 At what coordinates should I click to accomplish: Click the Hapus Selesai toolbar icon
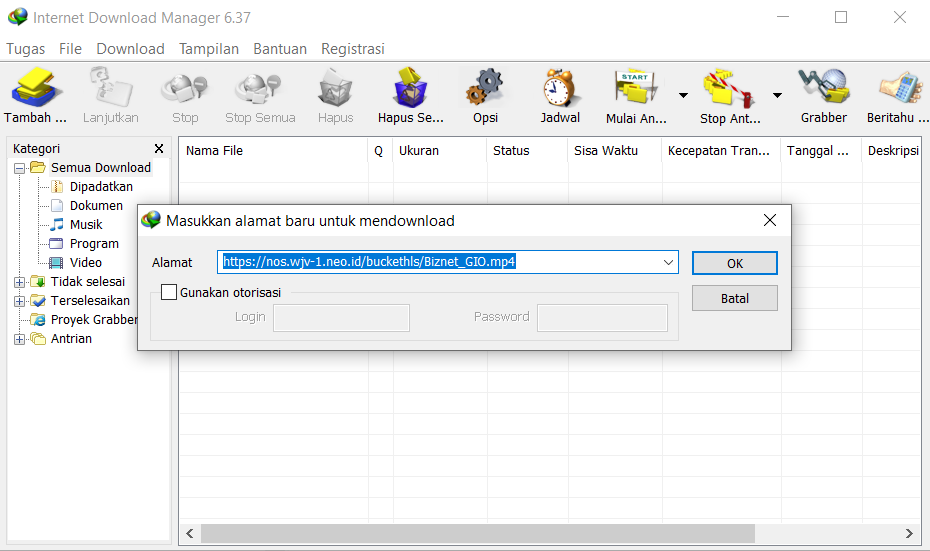(410, 88)
